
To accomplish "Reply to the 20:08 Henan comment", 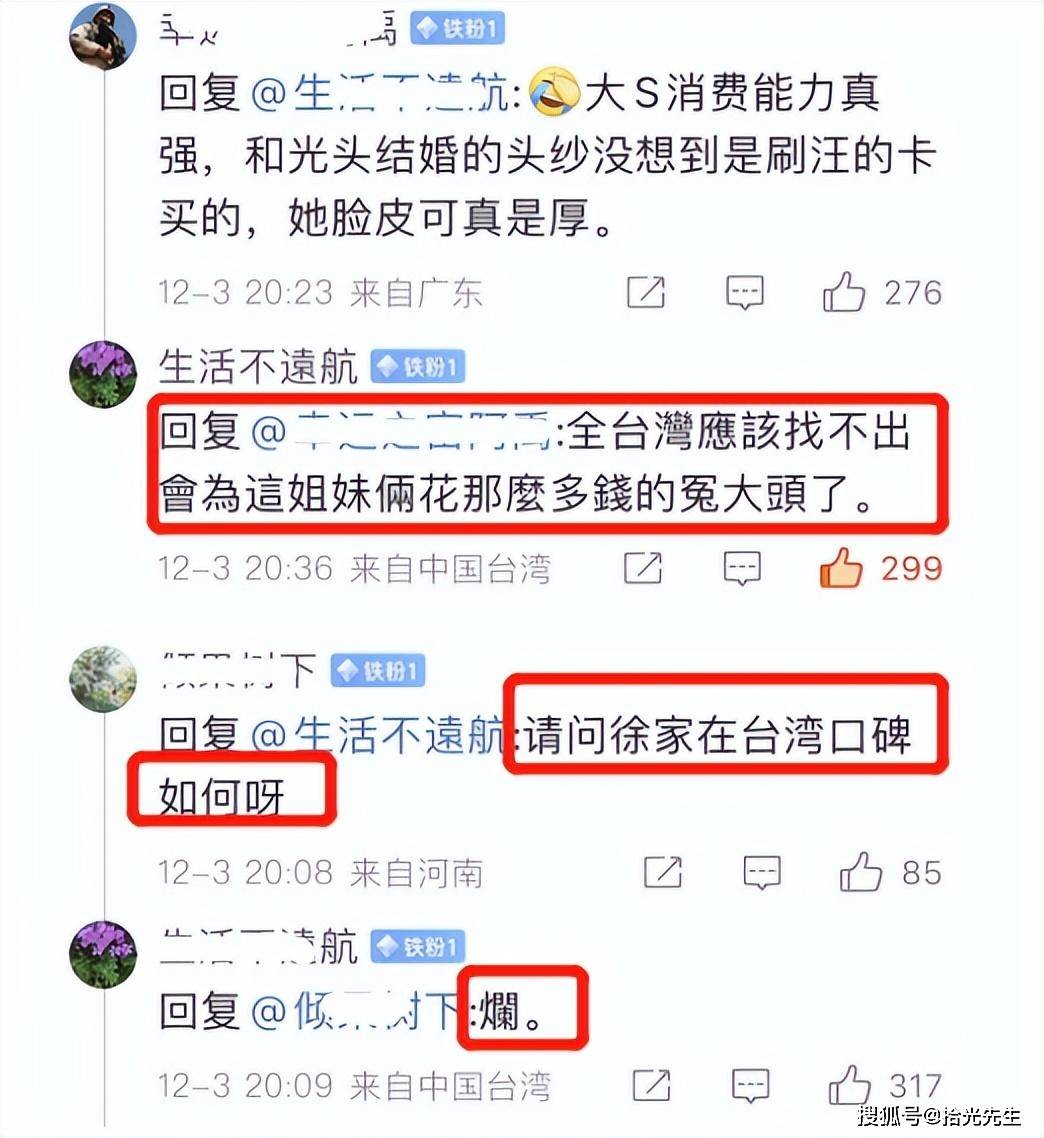I will [762, 872].
